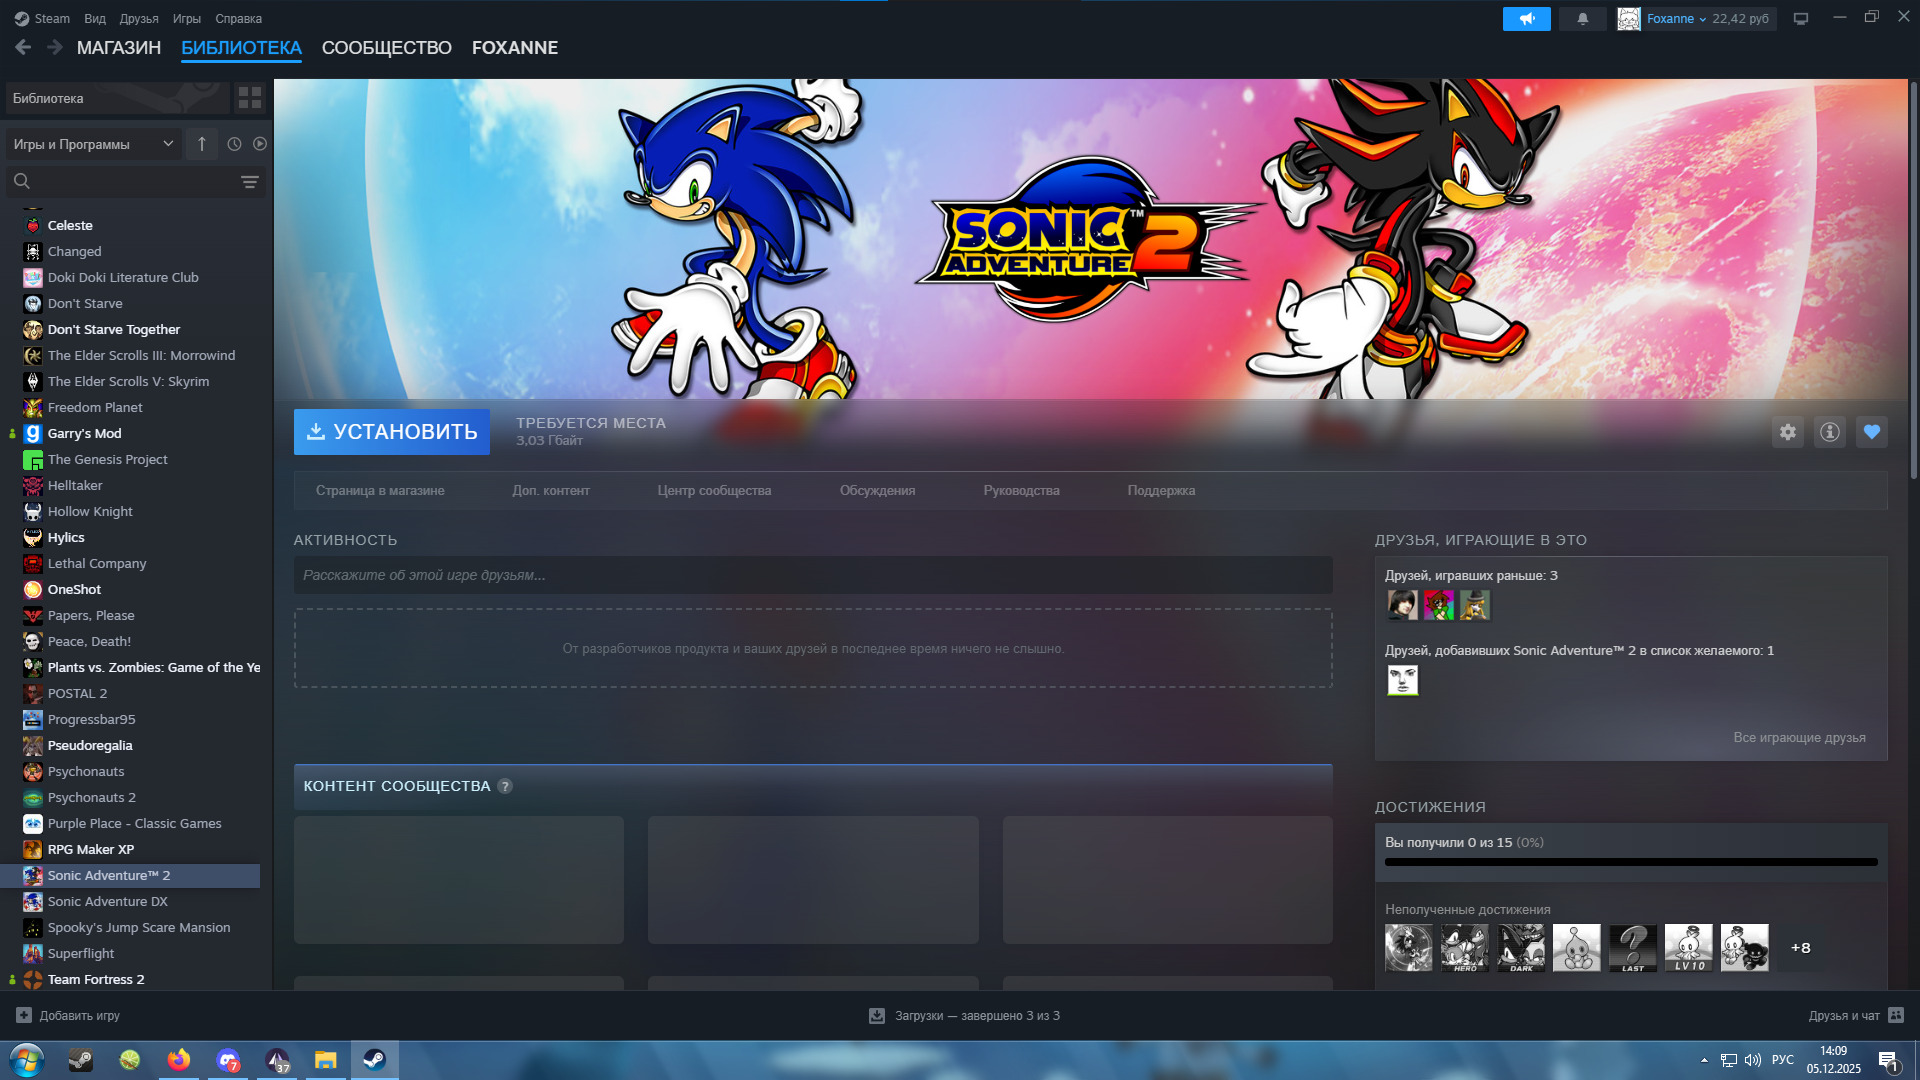The width and height of the screenshot is (1920, 1080).
Task: Click the back navigation arrow
Action: point(23,47)
